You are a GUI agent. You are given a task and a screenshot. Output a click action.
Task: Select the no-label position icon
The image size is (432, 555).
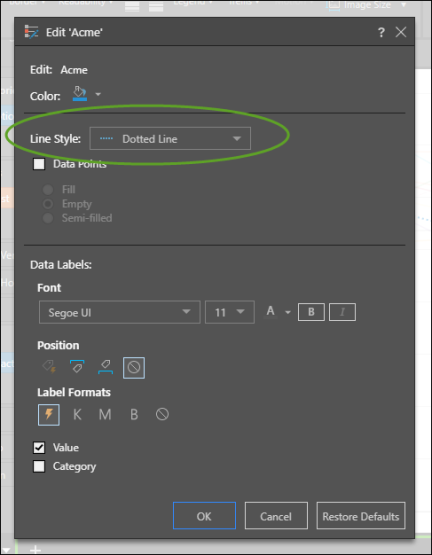(x=134, y=368)
